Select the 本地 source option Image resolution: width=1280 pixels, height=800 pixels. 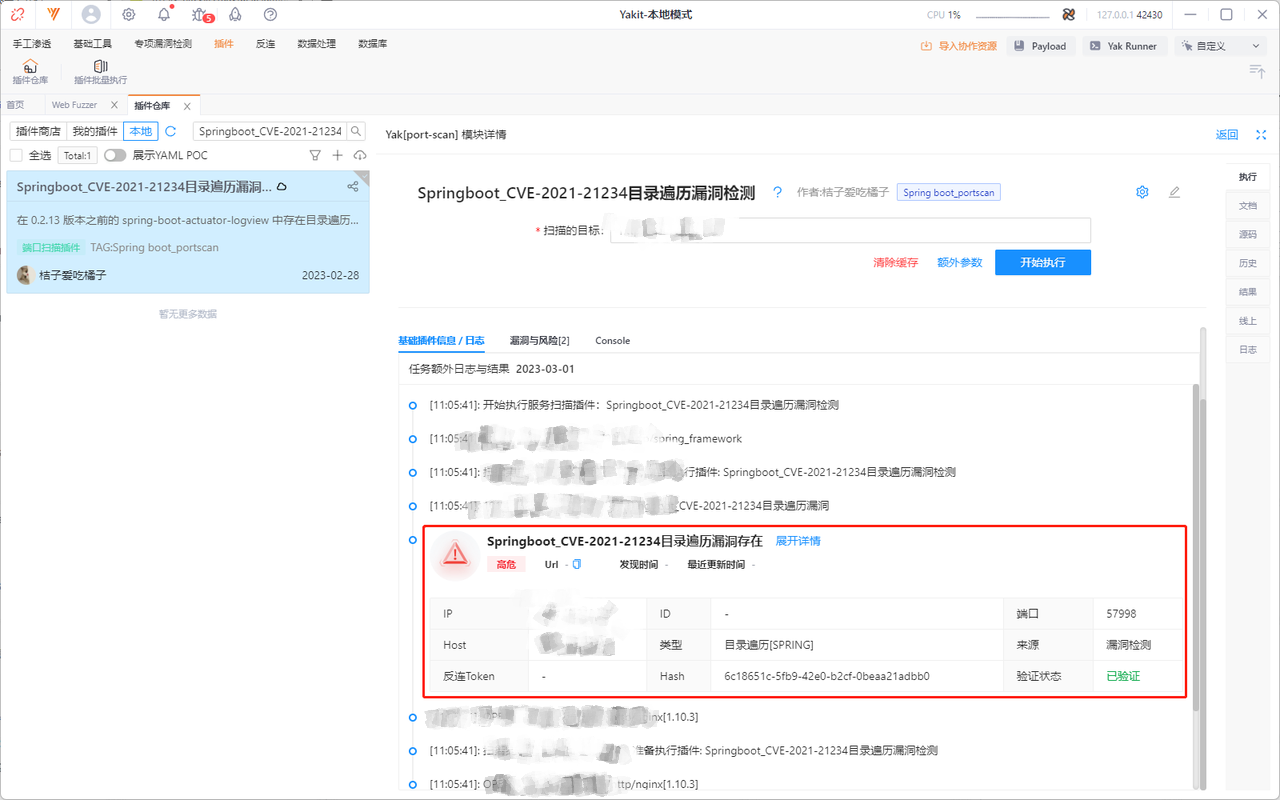coord(141,131)
